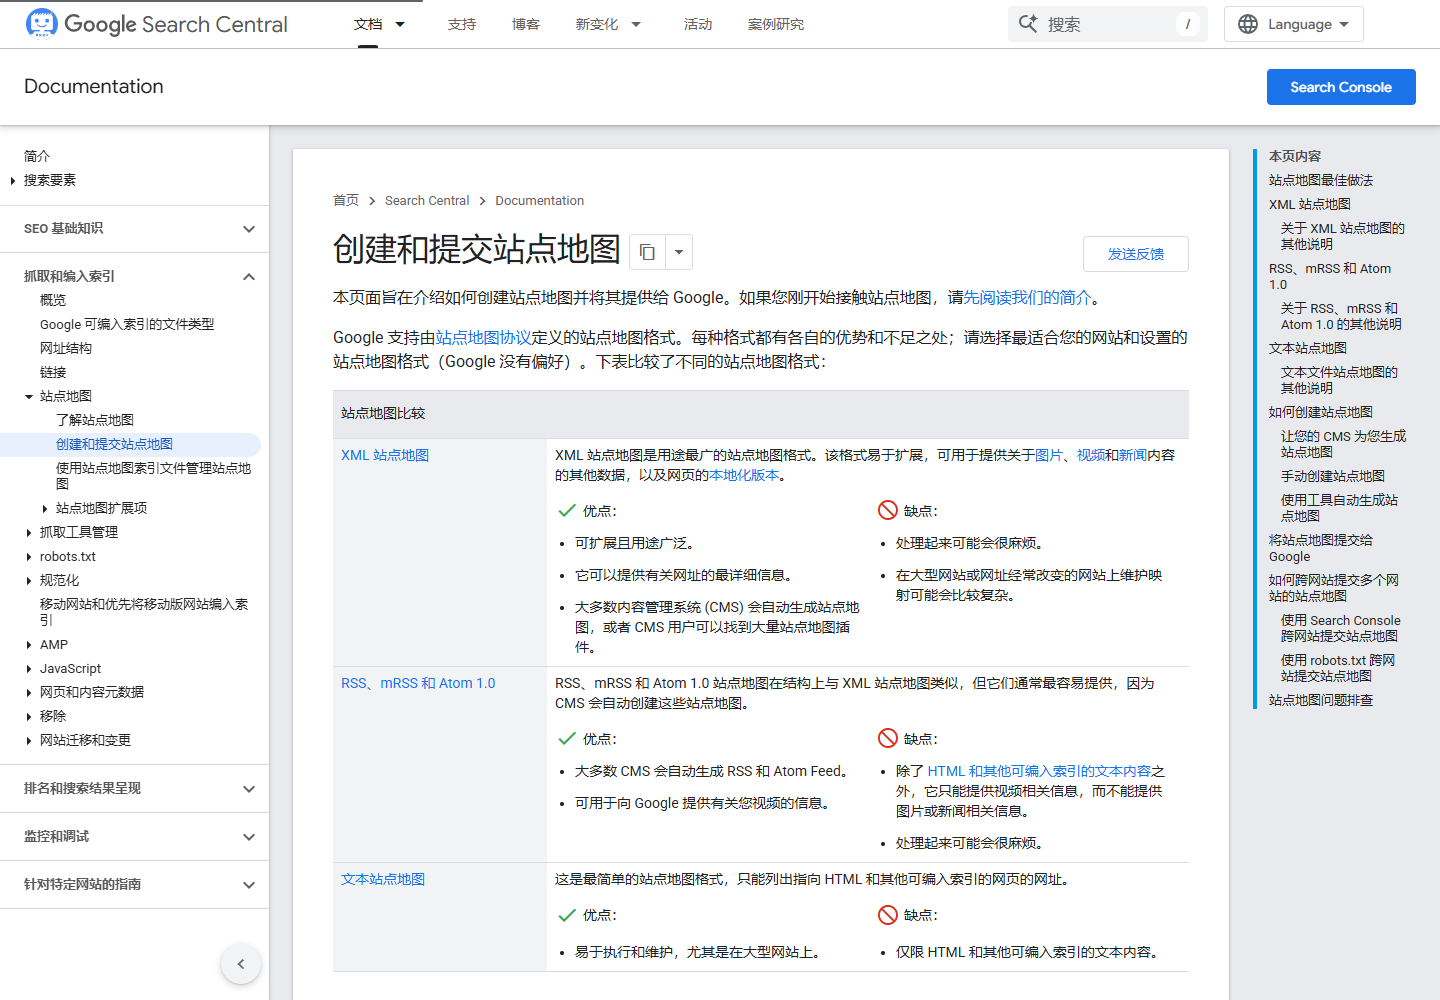
Task: Collapse the left navigation panel with the chevron button
Action: click(241, 964)
